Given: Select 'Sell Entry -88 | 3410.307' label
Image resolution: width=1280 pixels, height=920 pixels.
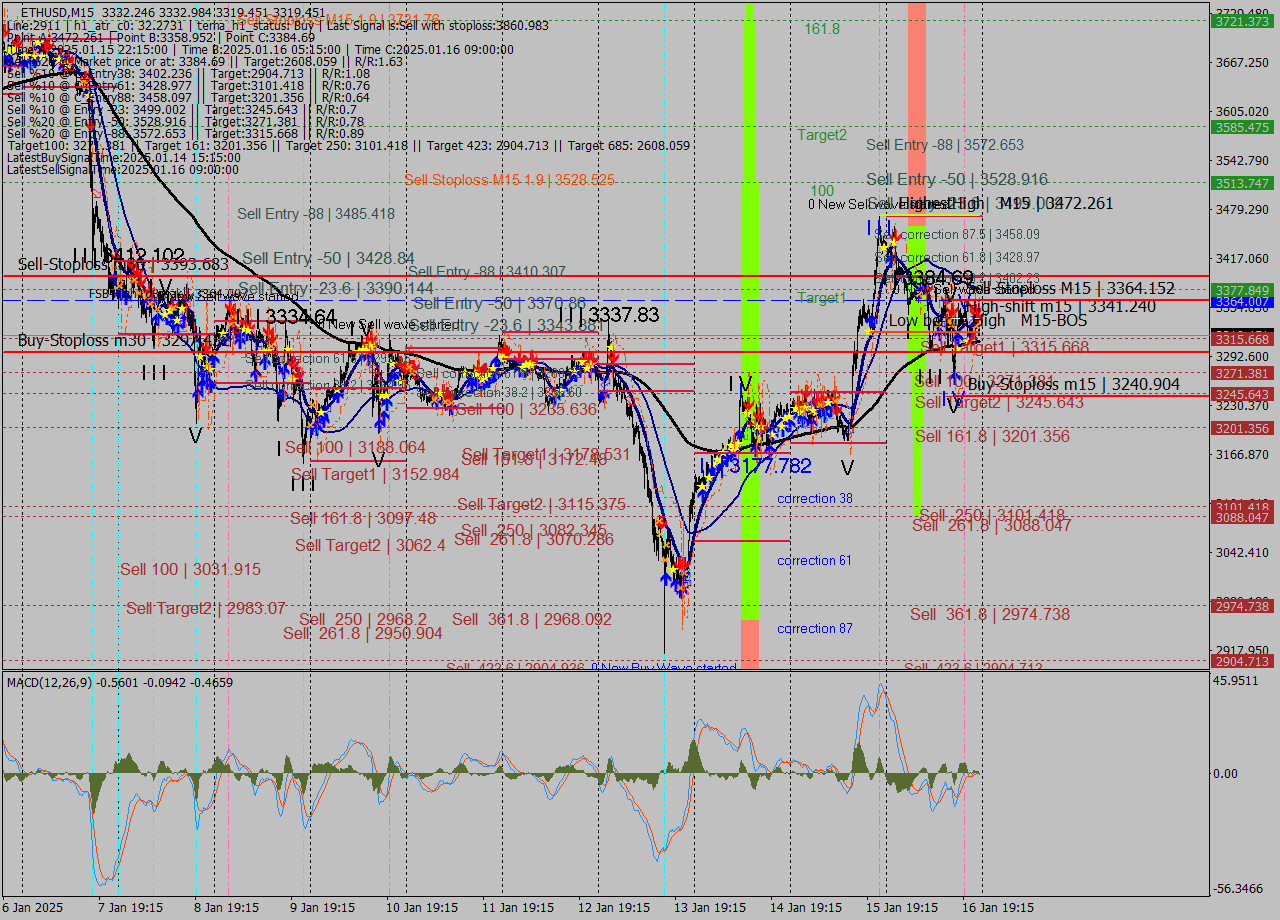Looking at the screenshot, I should tap(486, 271).
